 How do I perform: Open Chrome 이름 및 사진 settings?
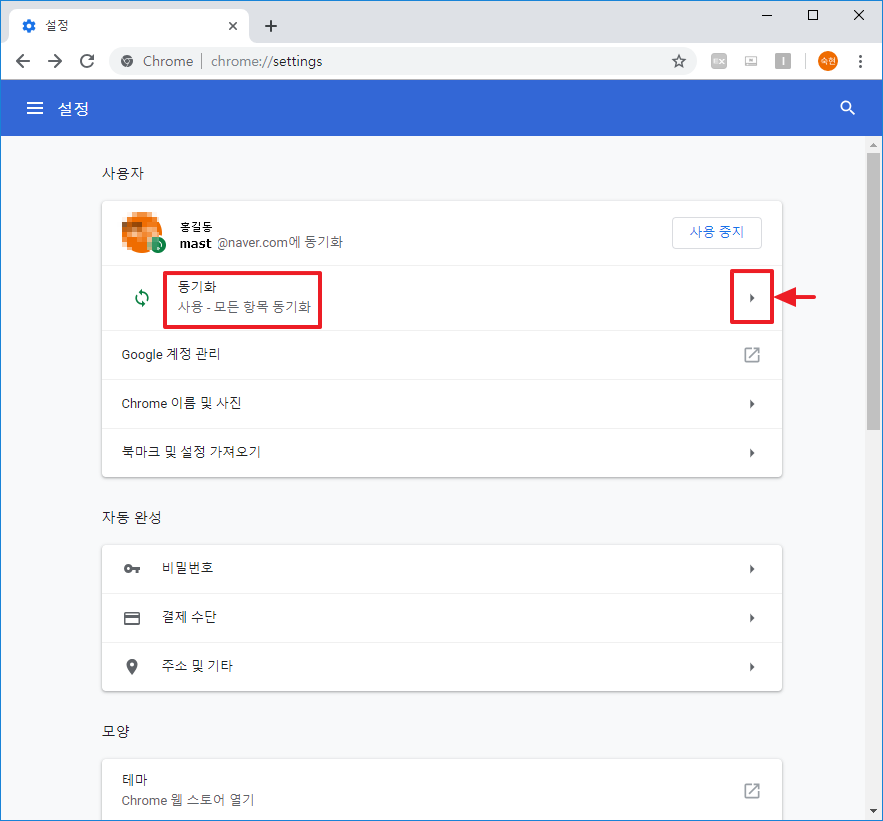(442, 404)
